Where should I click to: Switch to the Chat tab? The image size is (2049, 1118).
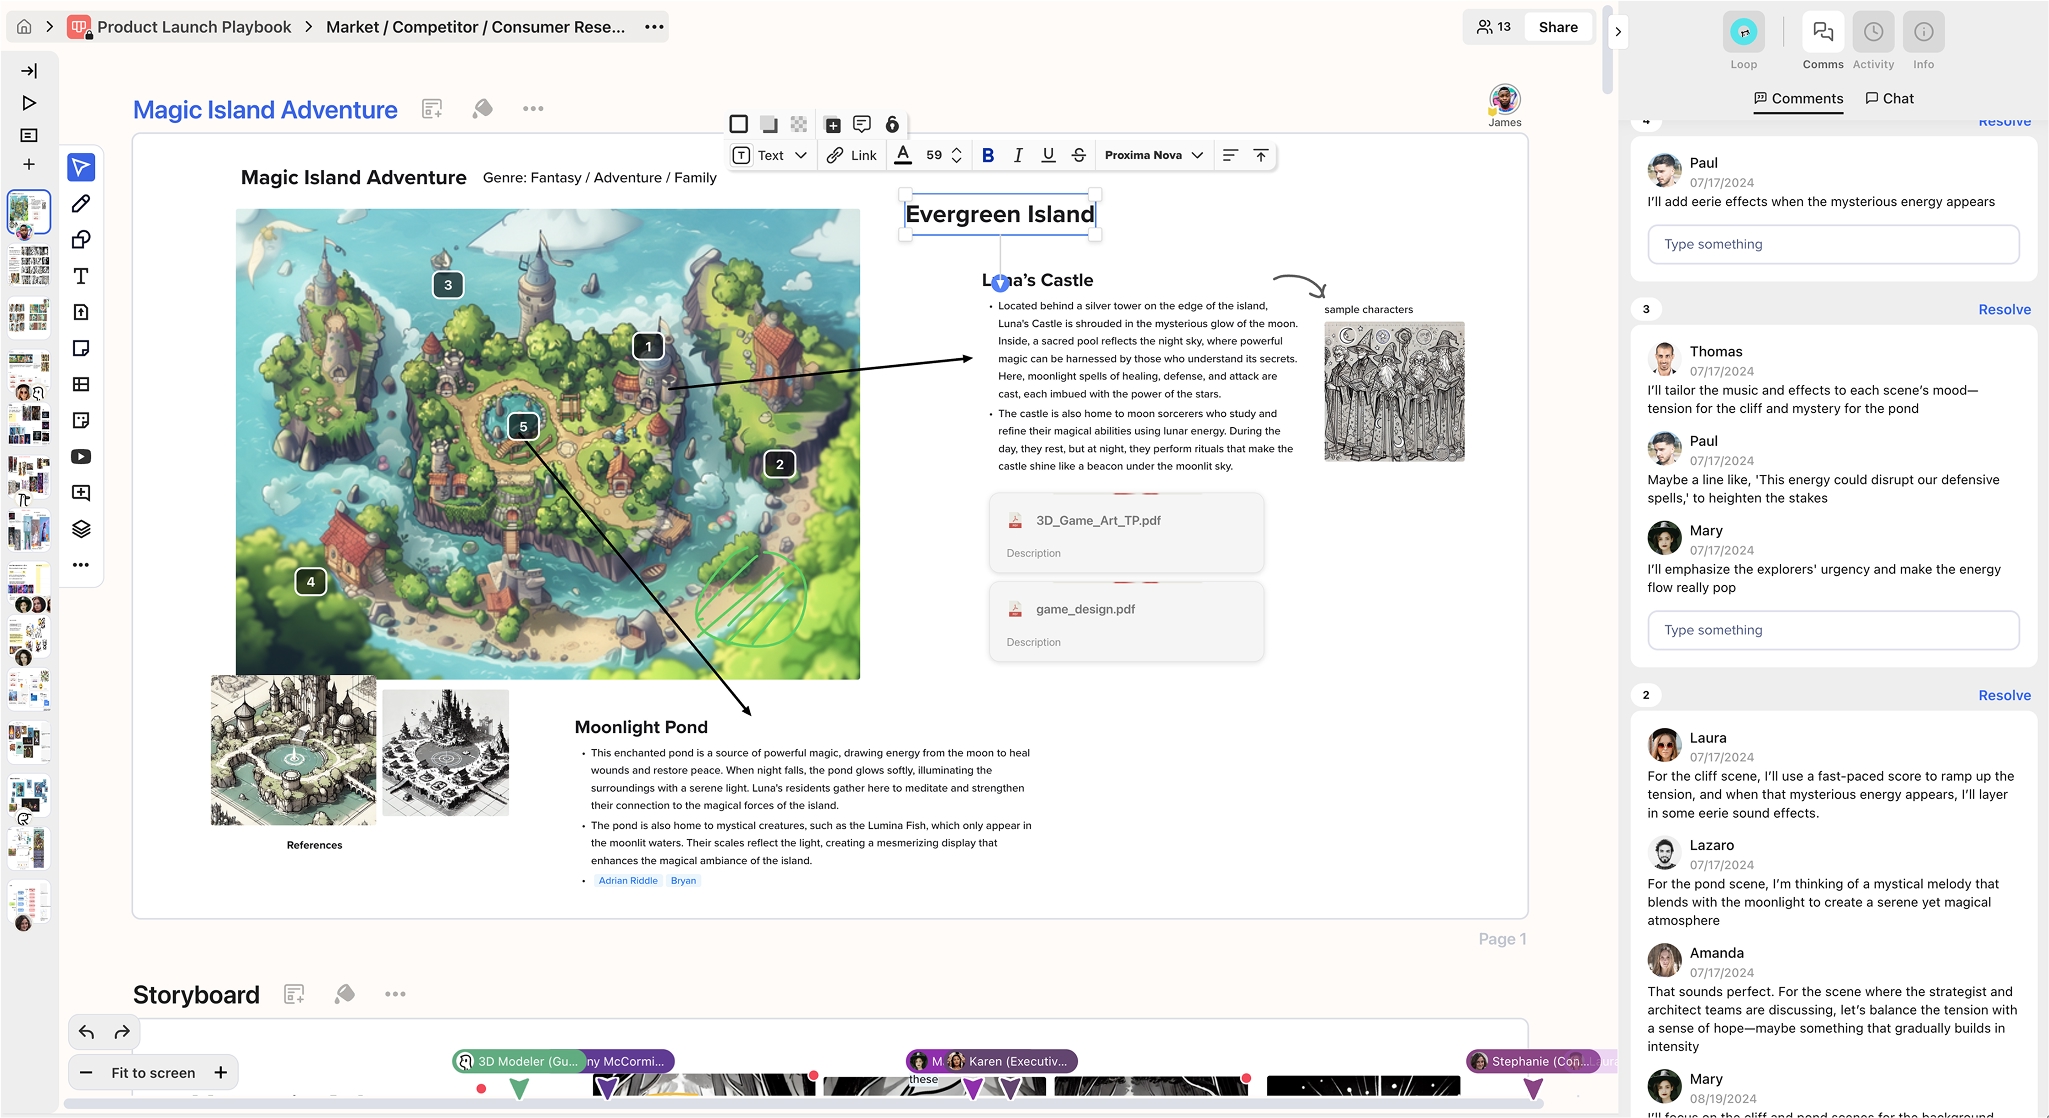[1889, 98]
